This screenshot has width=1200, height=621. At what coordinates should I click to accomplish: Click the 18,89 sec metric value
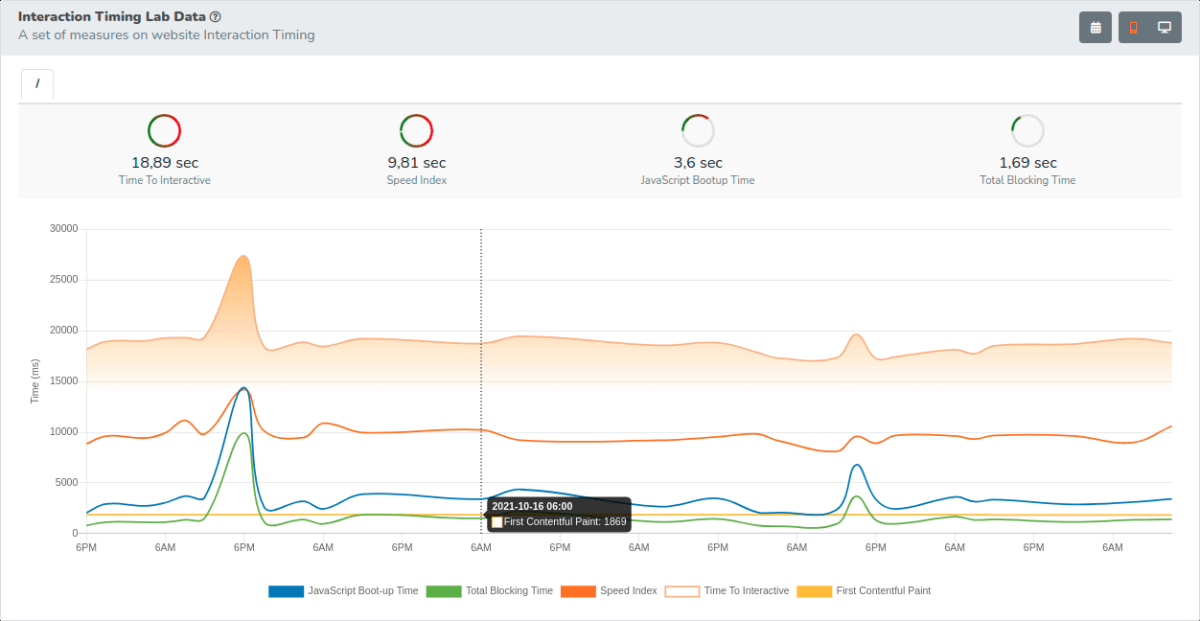pyautogui.click(x=164, y=162)
